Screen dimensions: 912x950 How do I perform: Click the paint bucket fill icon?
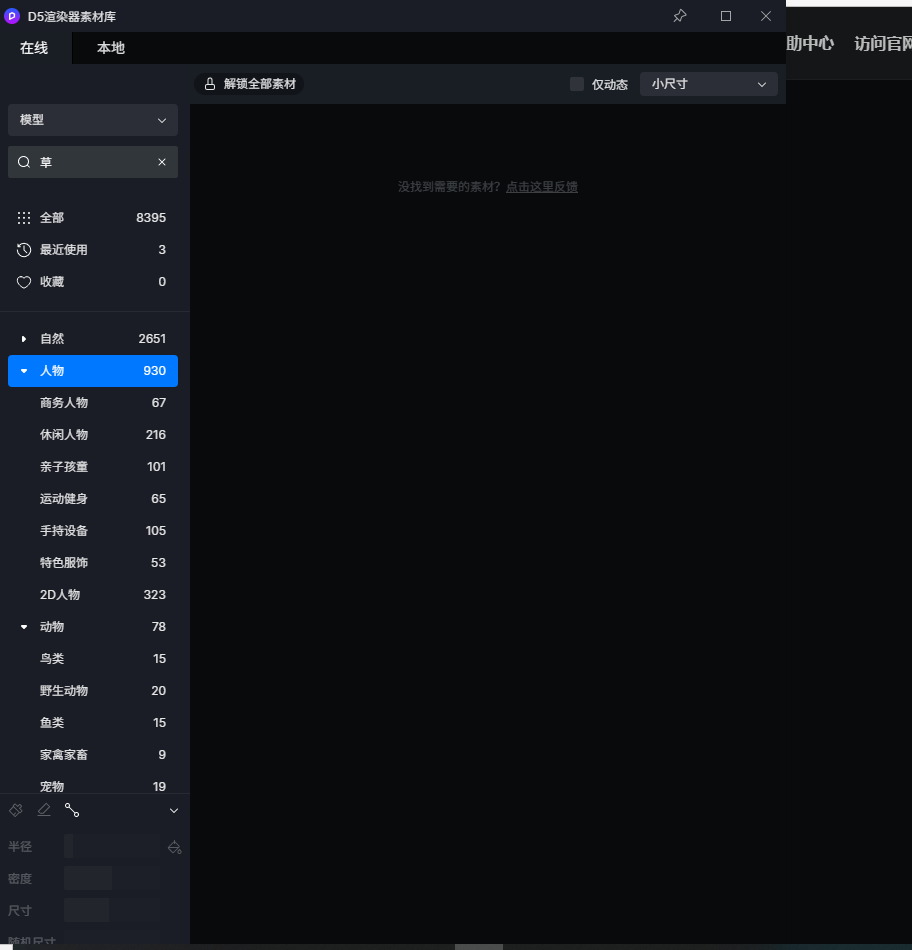coord(175,847)
